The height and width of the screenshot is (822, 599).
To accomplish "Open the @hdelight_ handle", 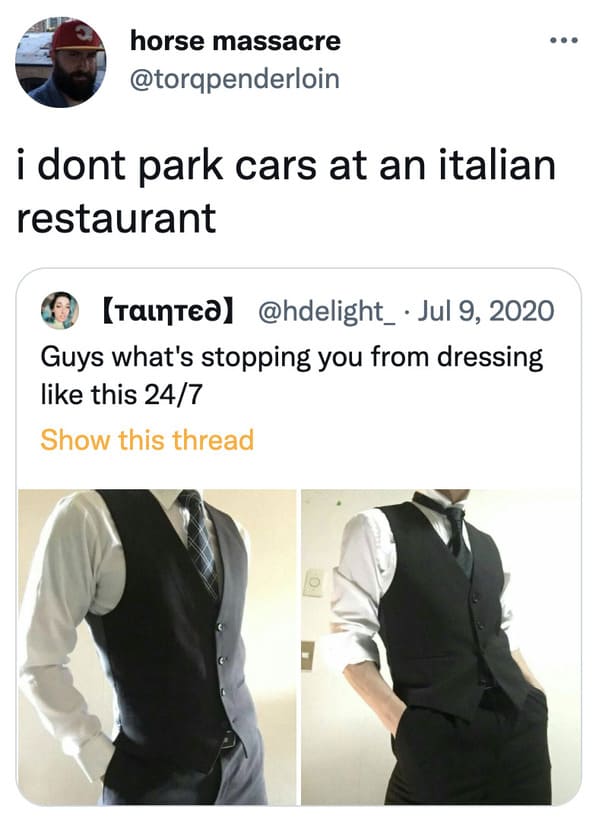I will pos(325,311).
